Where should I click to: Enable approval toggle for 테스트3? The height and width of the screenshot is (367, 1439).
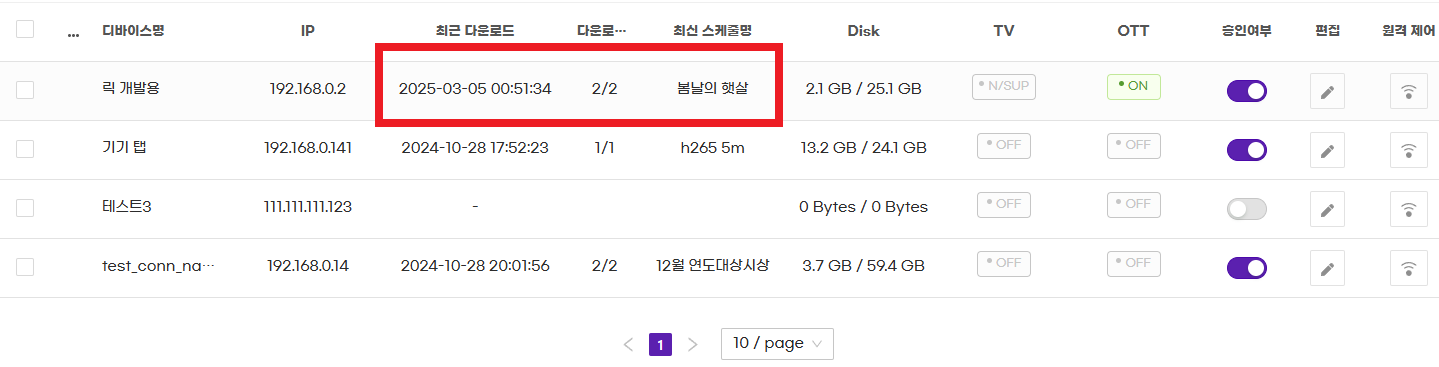[x=1247, y=209]
